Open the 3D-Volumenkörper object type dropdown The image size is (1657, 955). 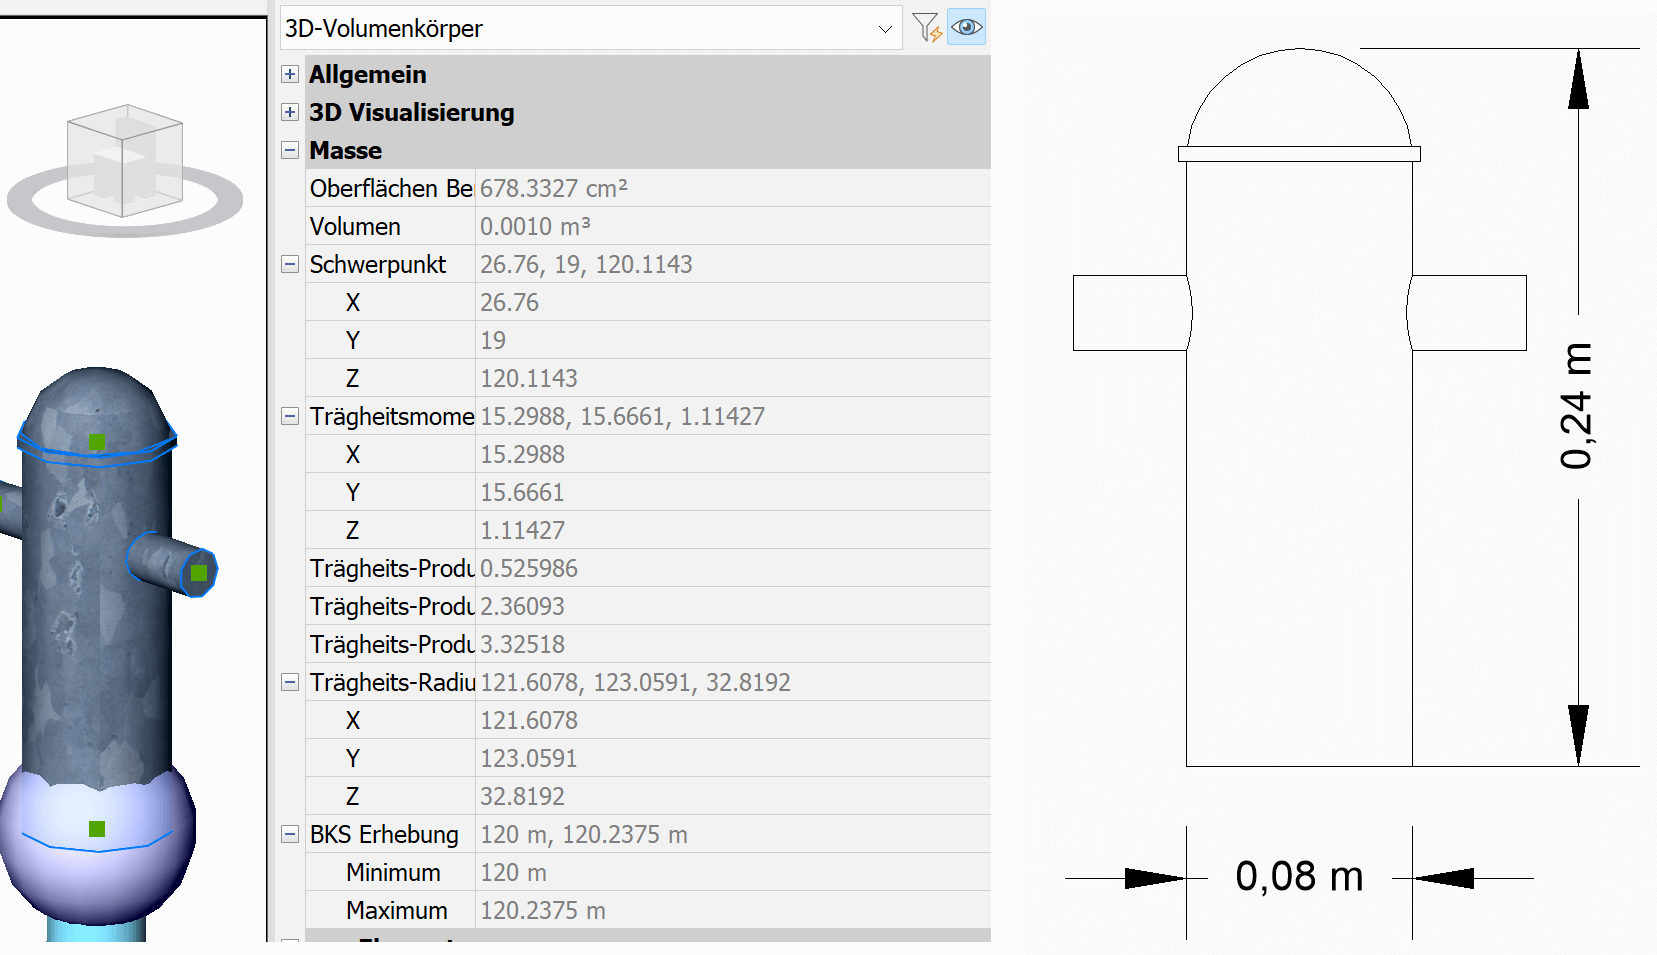[884, 29]
